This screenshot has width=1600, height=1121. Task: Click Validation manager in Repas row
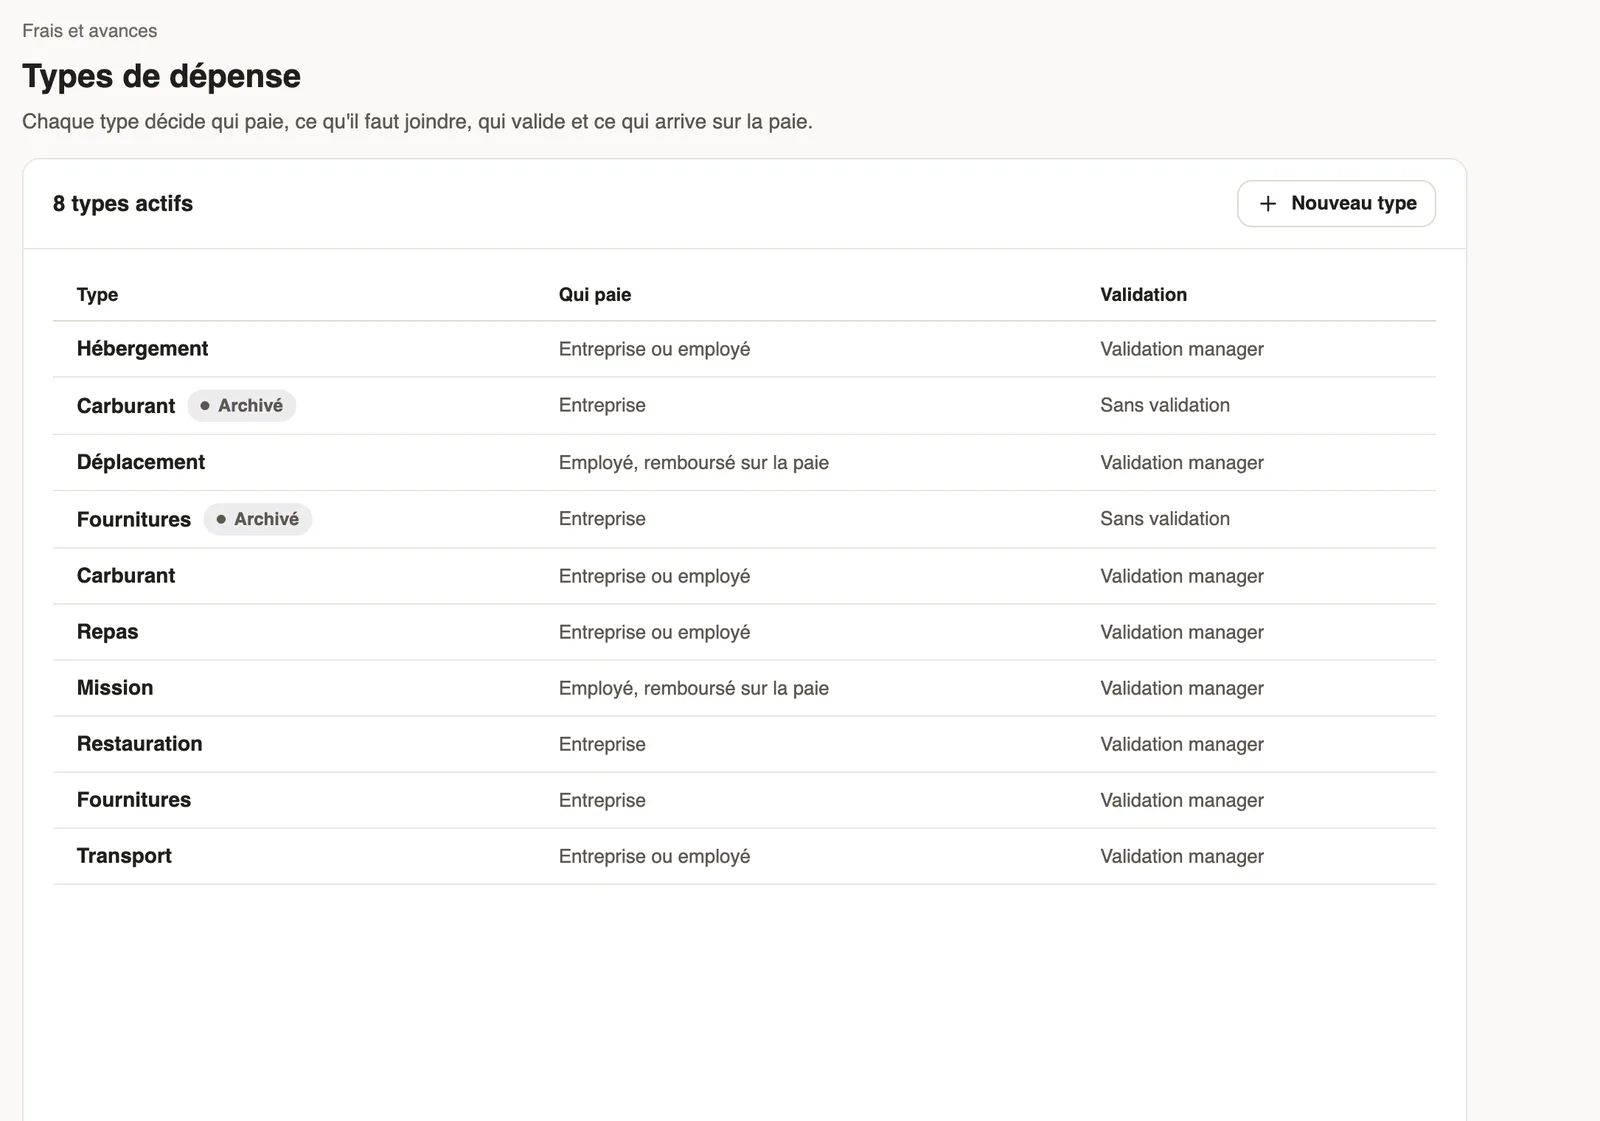point(1182,632)
